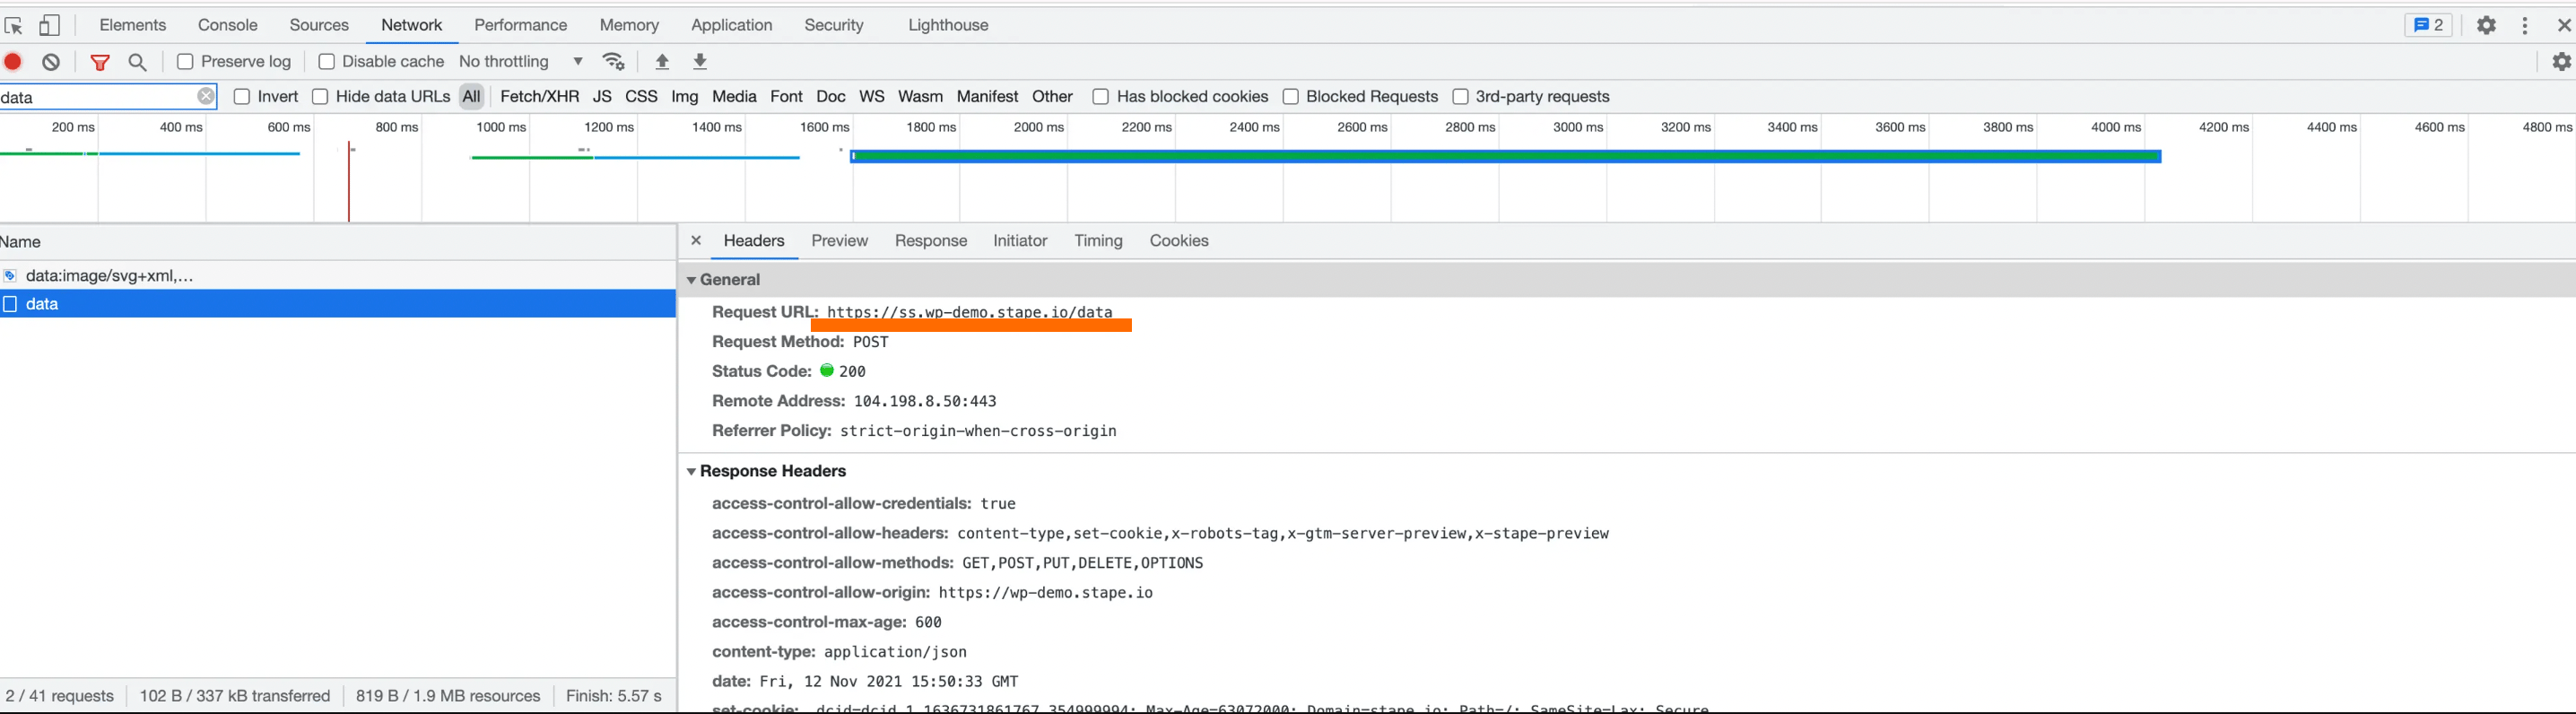
Task: Check the Has blocked cookies checkbox
Action: 1100,96
